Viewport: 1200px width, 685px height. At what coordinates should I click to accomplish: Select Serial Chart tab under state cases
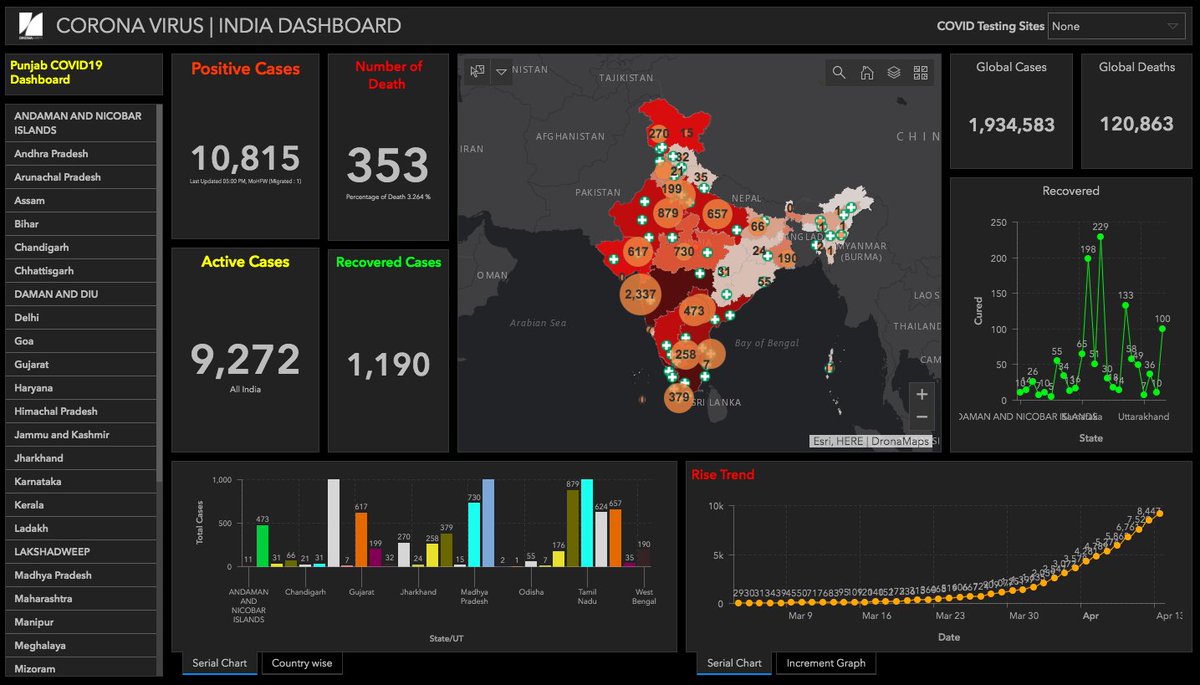coord(219,662)
